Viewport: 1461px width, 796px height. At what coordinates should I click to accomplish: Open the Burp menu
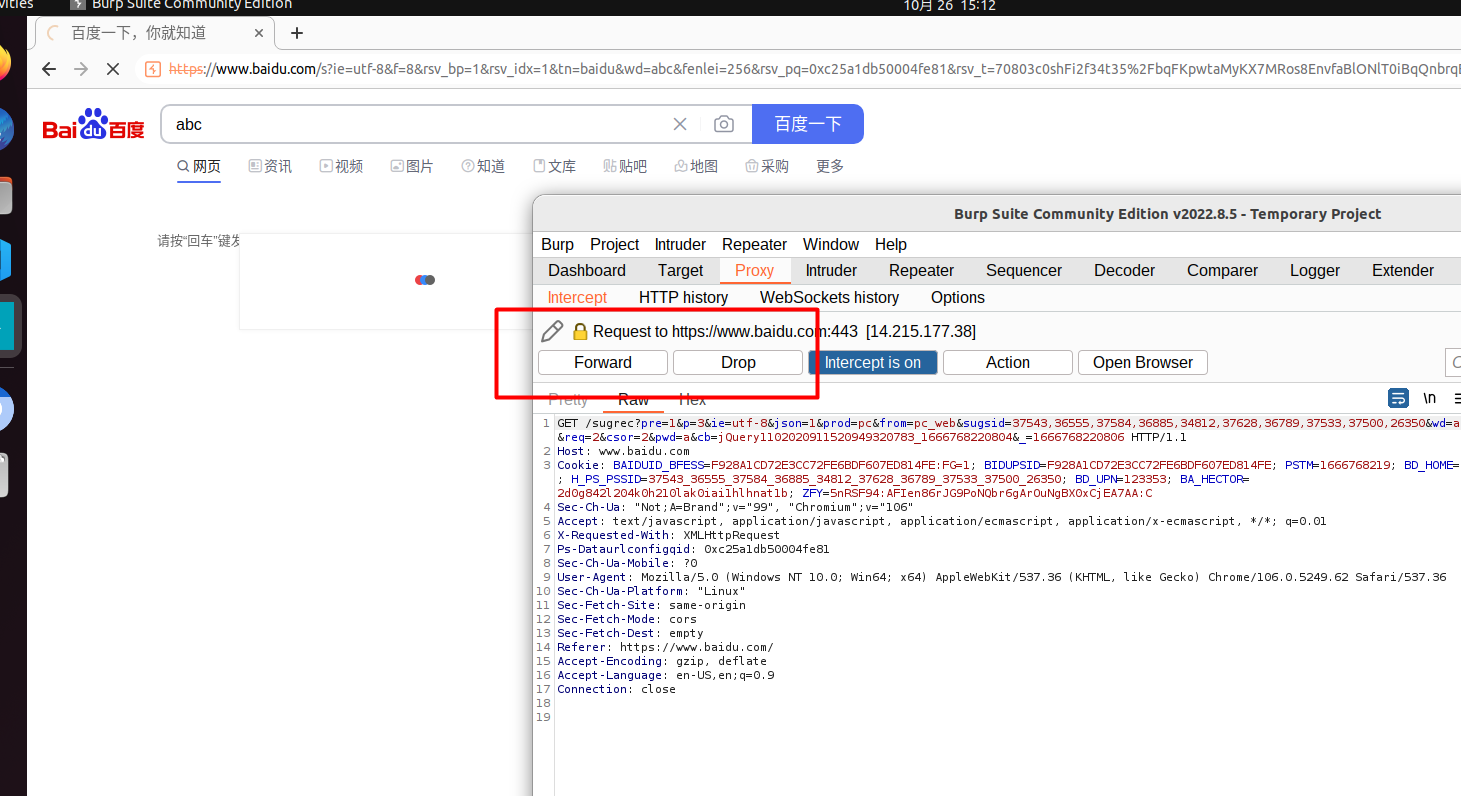coord(557,244)
